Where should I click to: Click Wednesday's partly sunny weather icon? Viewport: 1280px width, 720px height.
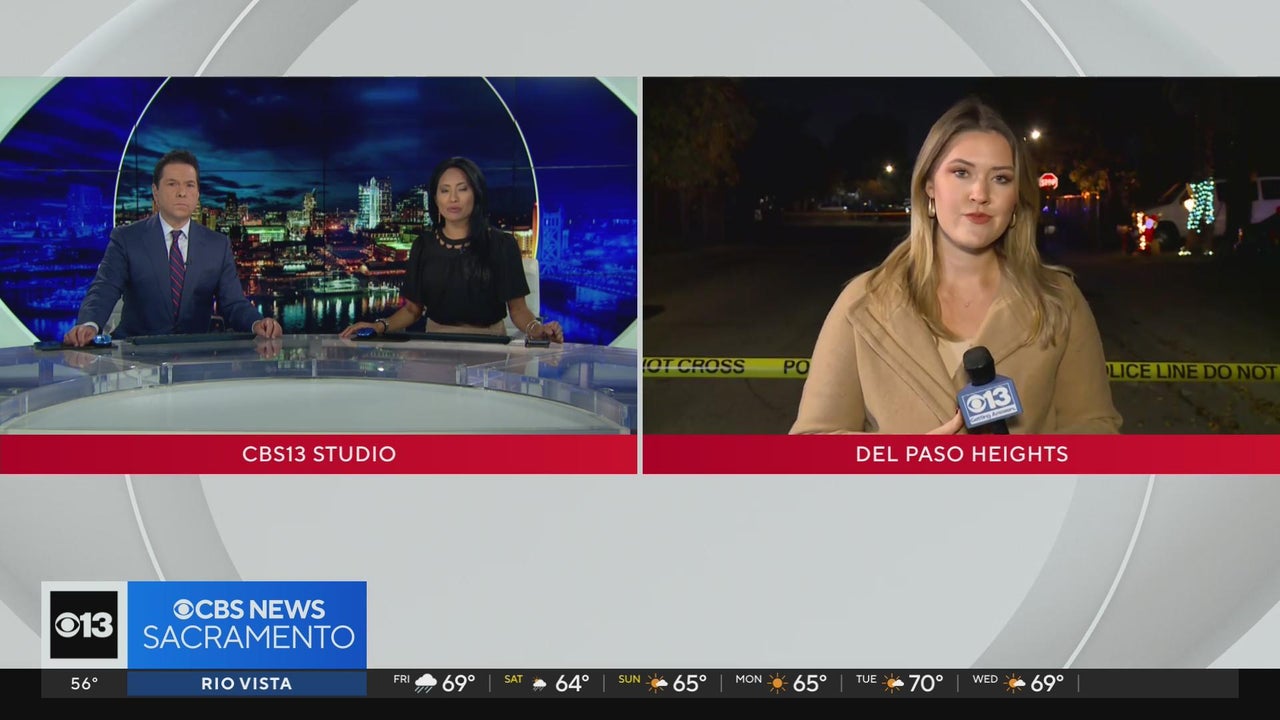(x=1014, y=683)
